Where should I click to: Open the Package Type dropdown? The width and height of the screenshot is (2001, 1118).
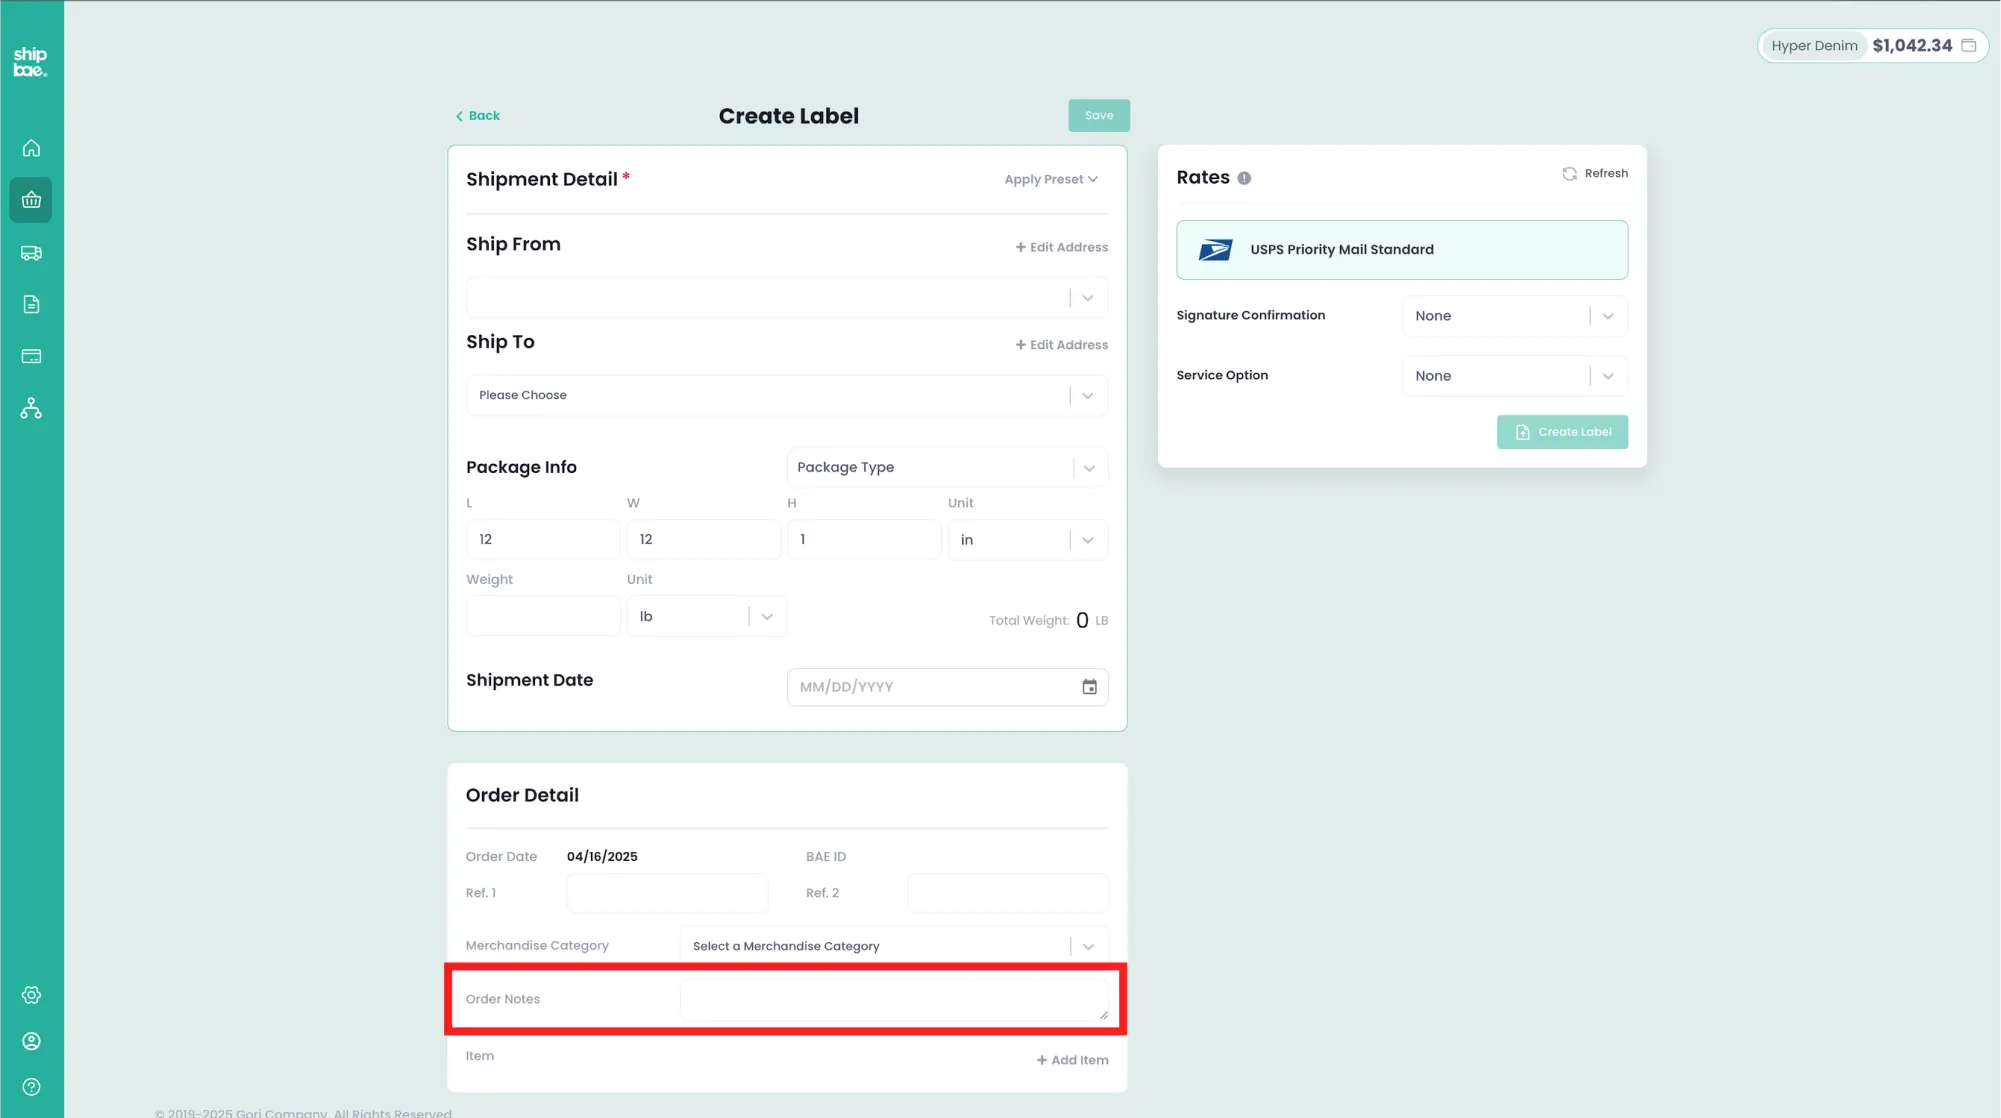pos(947,467)
